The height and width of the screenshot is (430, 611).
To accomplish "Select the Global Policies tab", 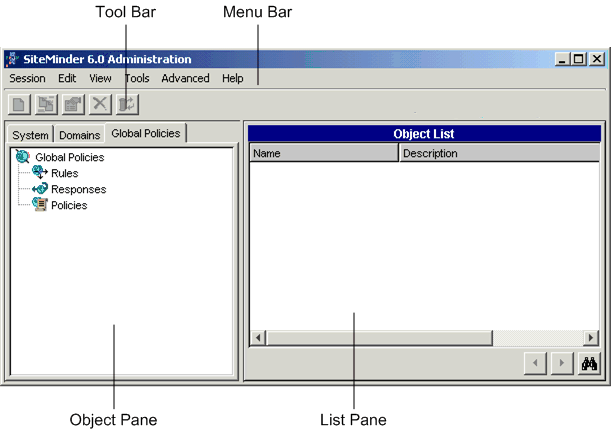I will coord(146,133).
